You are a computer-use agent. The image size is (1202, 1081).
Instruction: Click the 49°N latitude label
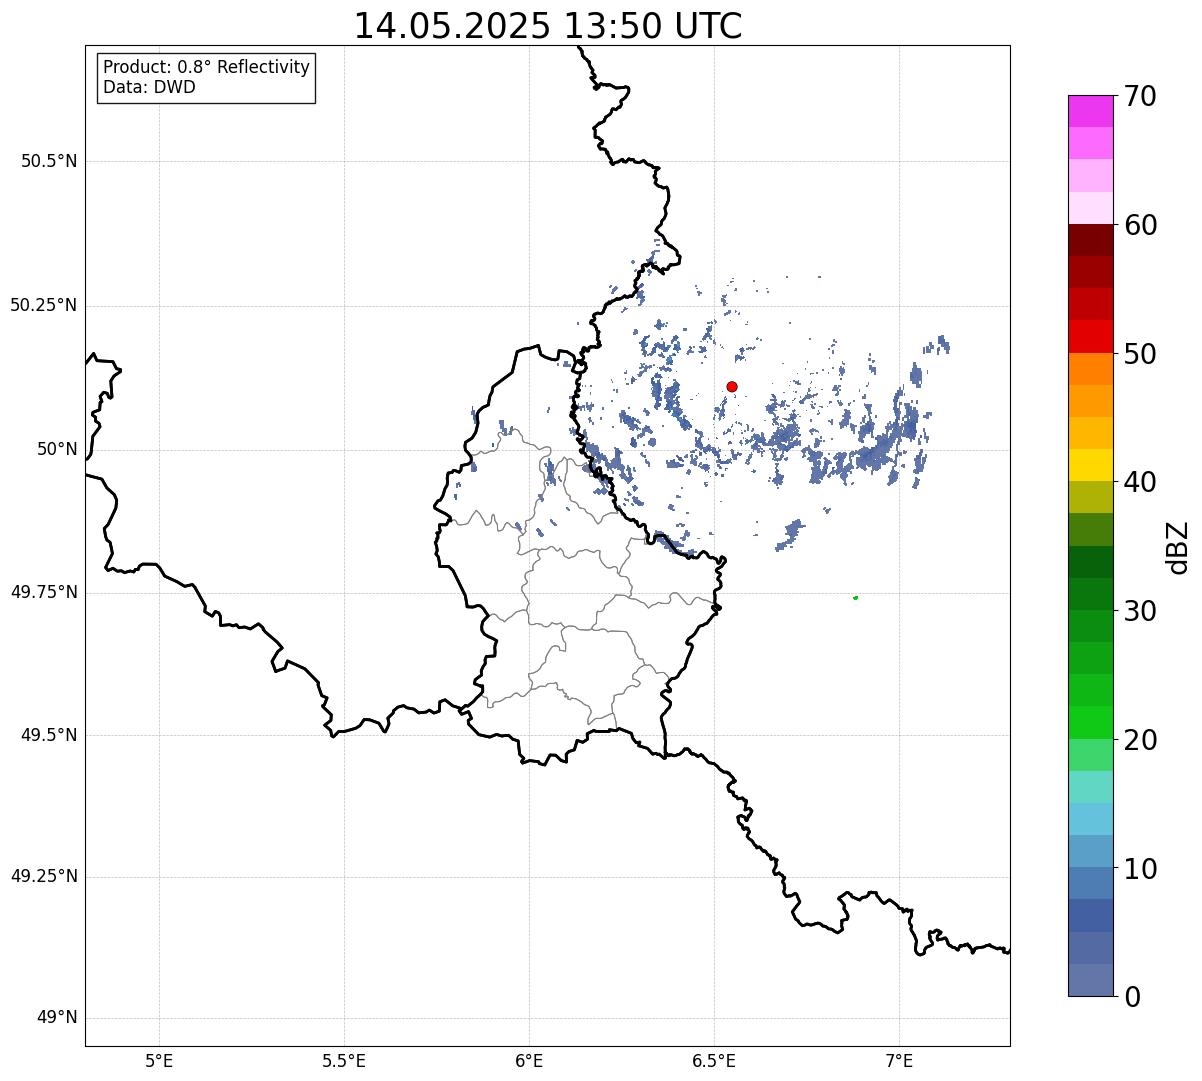coord(57,1018)
